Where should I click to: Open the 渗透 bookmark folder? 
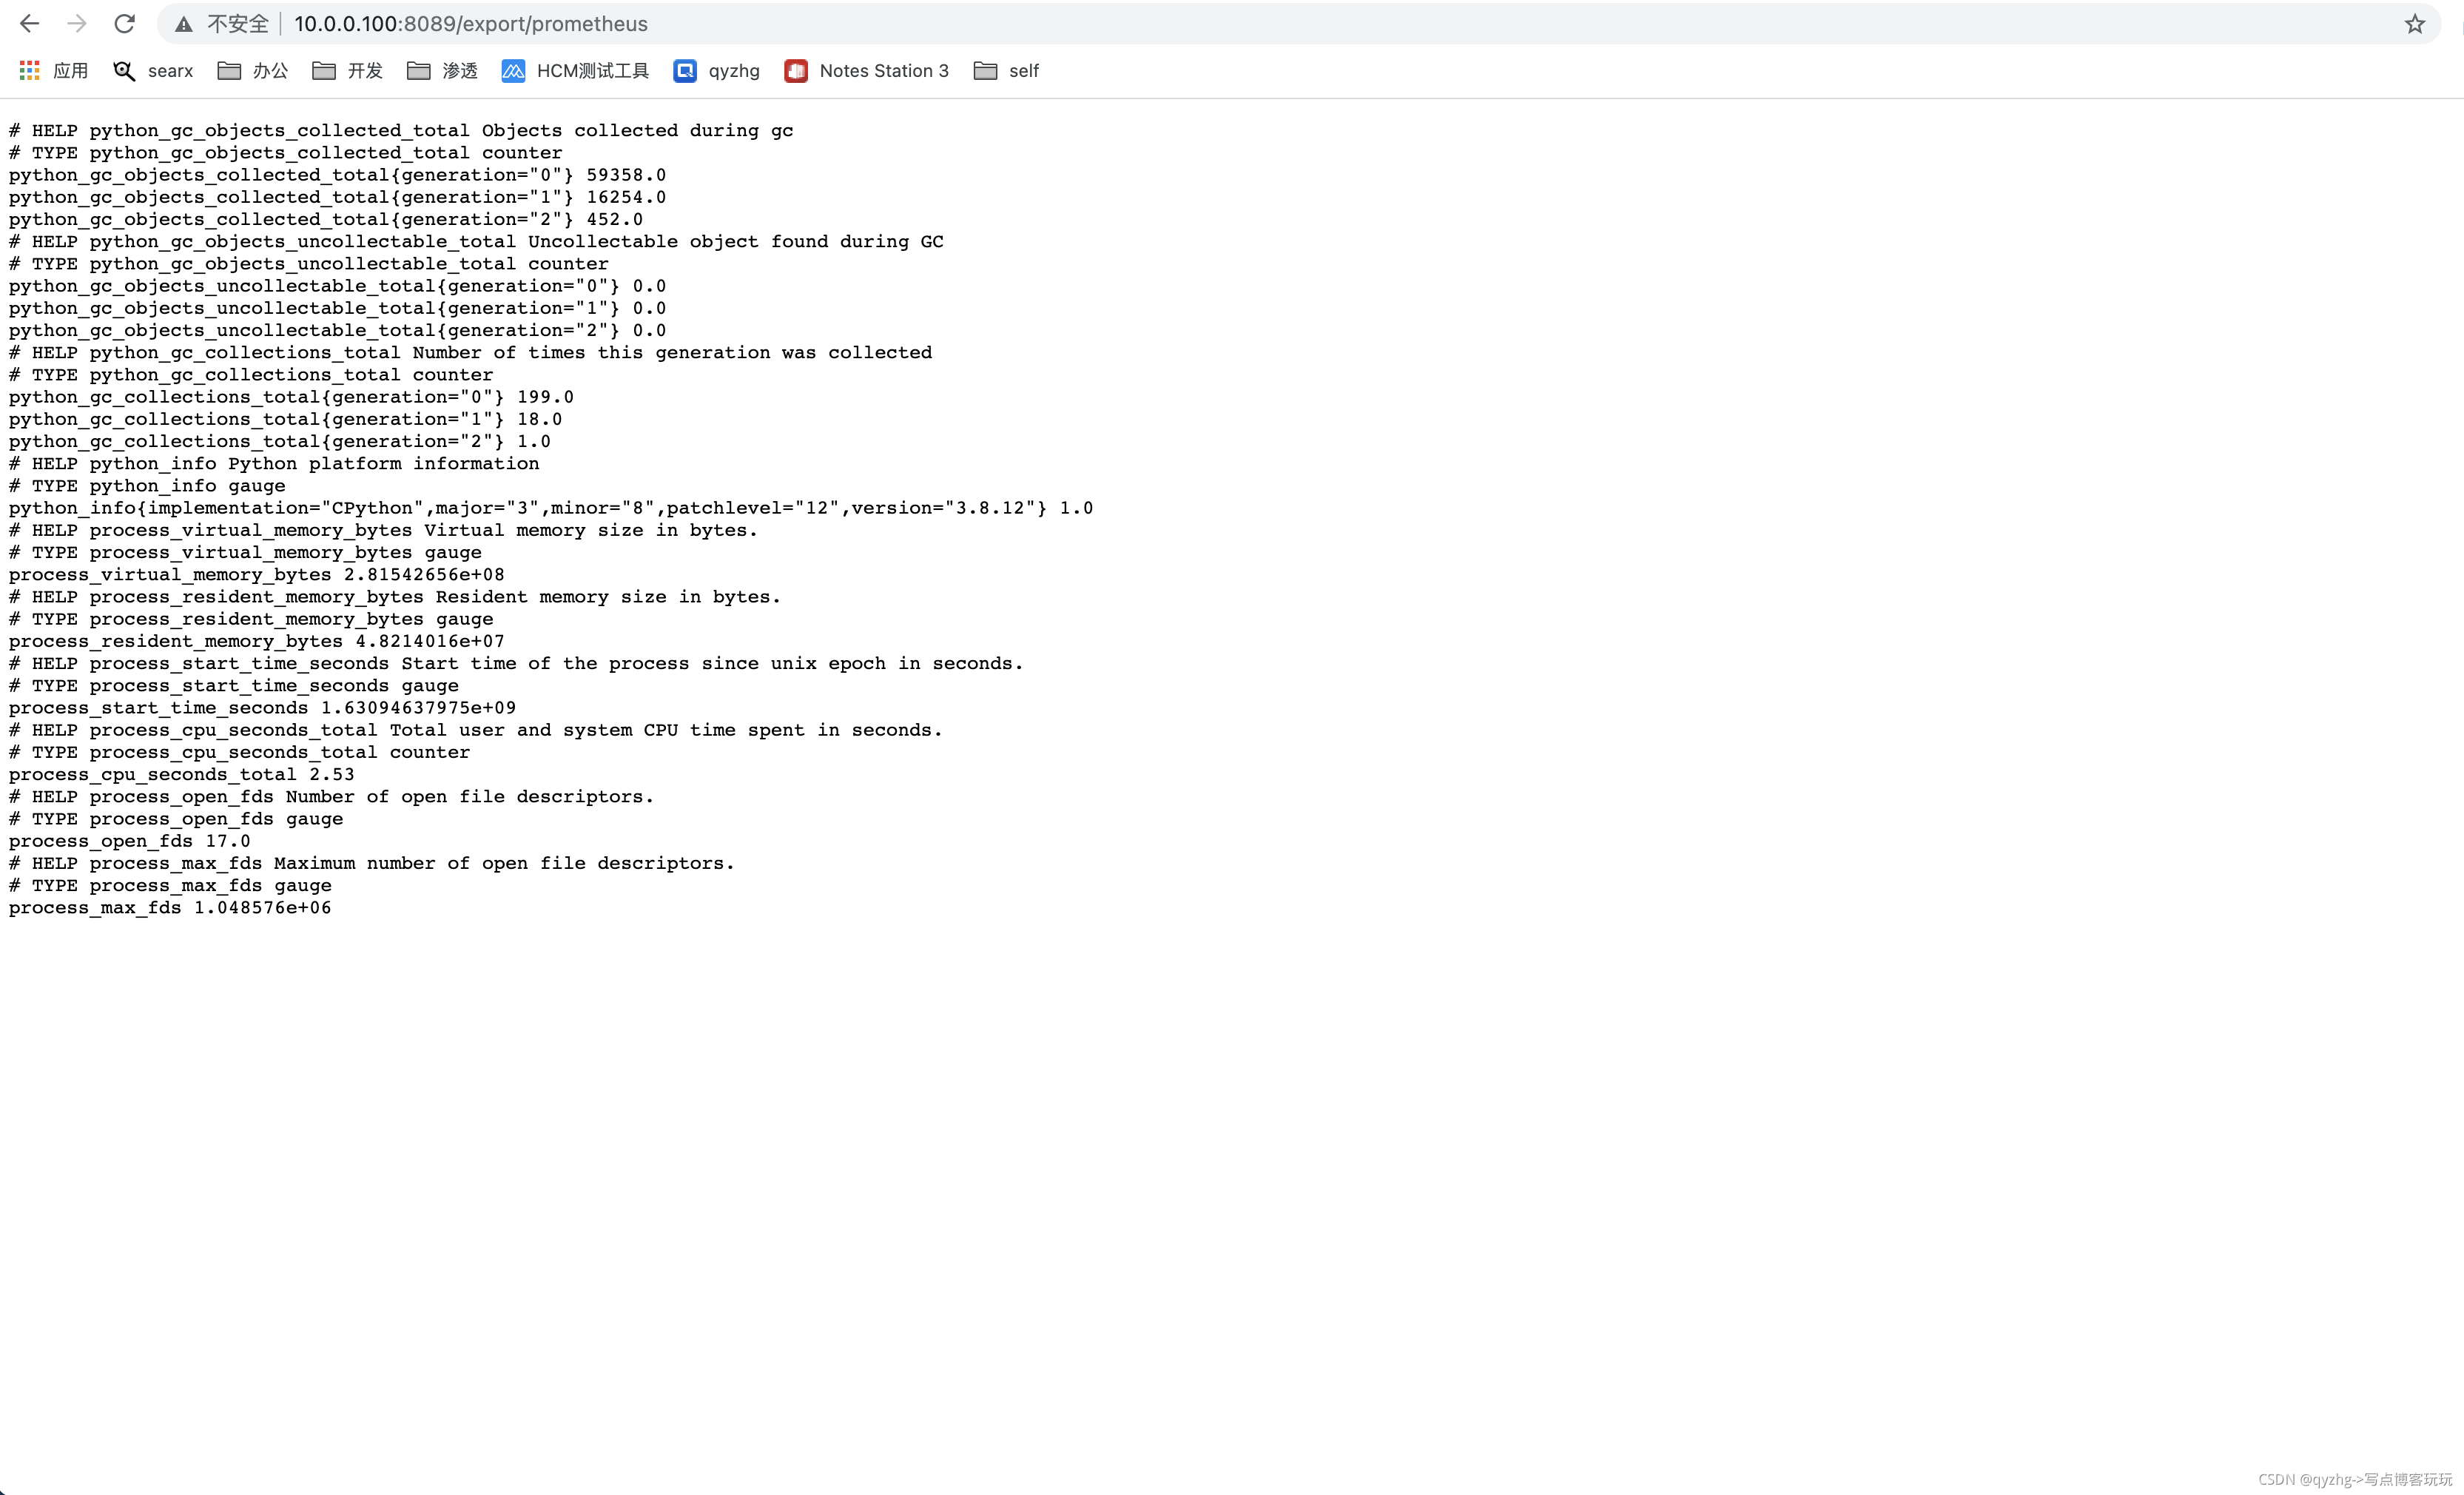coord(443,71)
